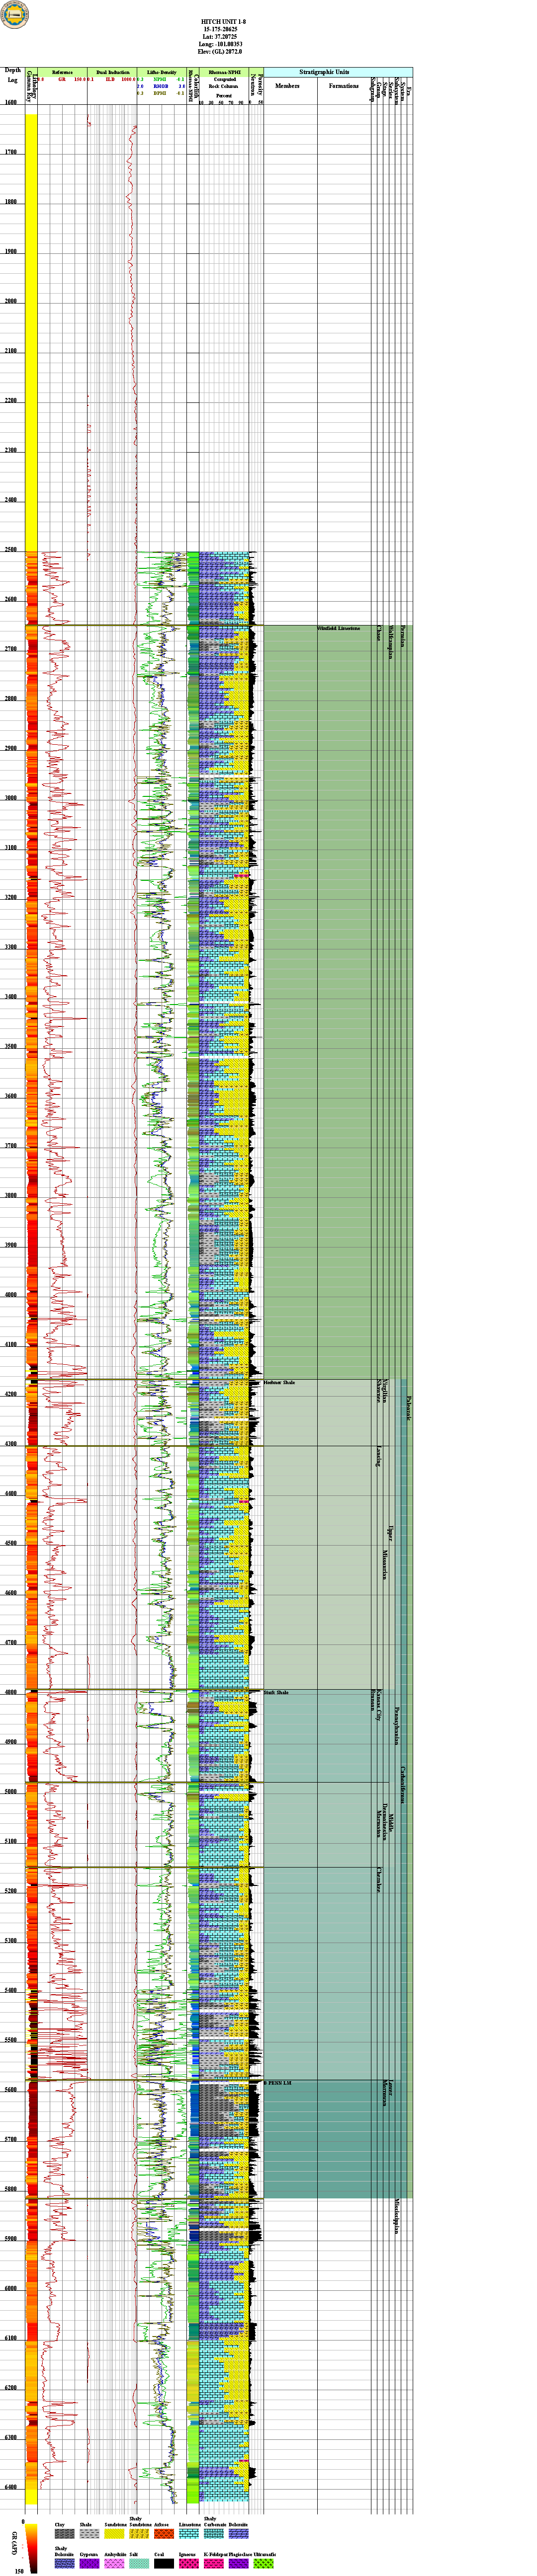Select the Shale lithology pattern swatch

(x=89, y=2534)
